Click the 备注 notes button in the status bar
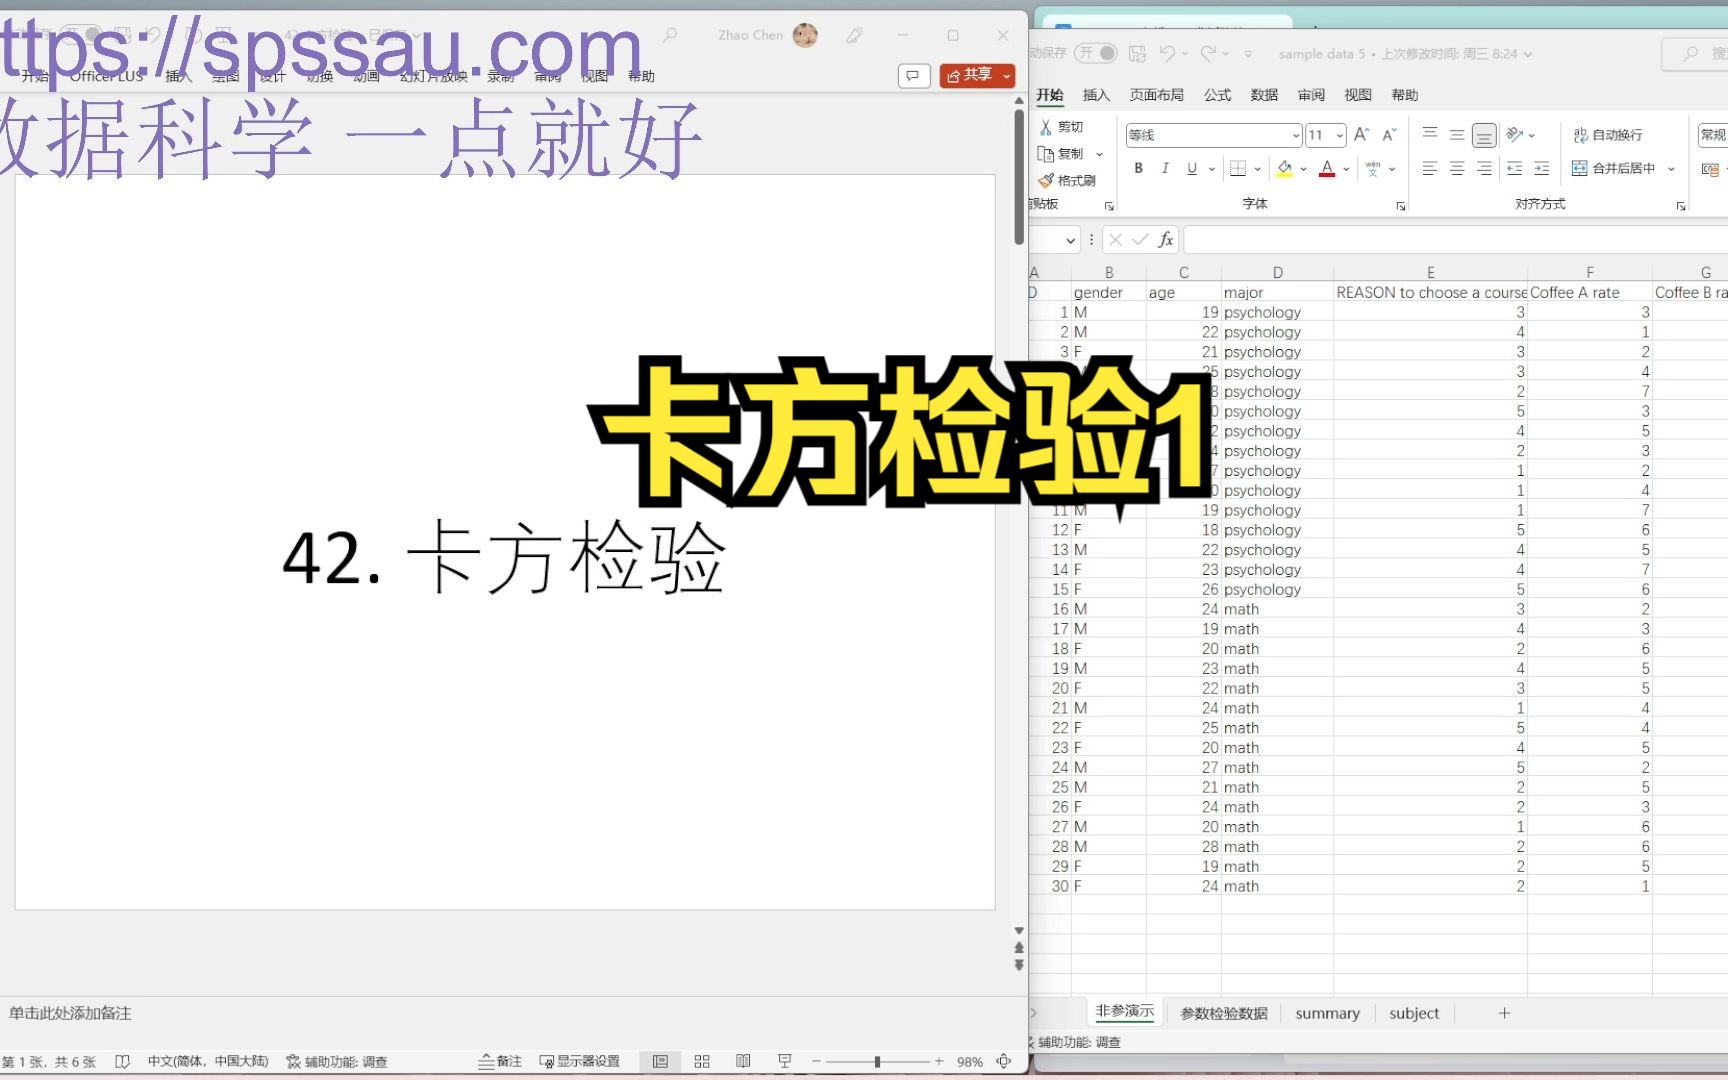This screenshot has height=1080, width=1728. (x=501, y=1061)
